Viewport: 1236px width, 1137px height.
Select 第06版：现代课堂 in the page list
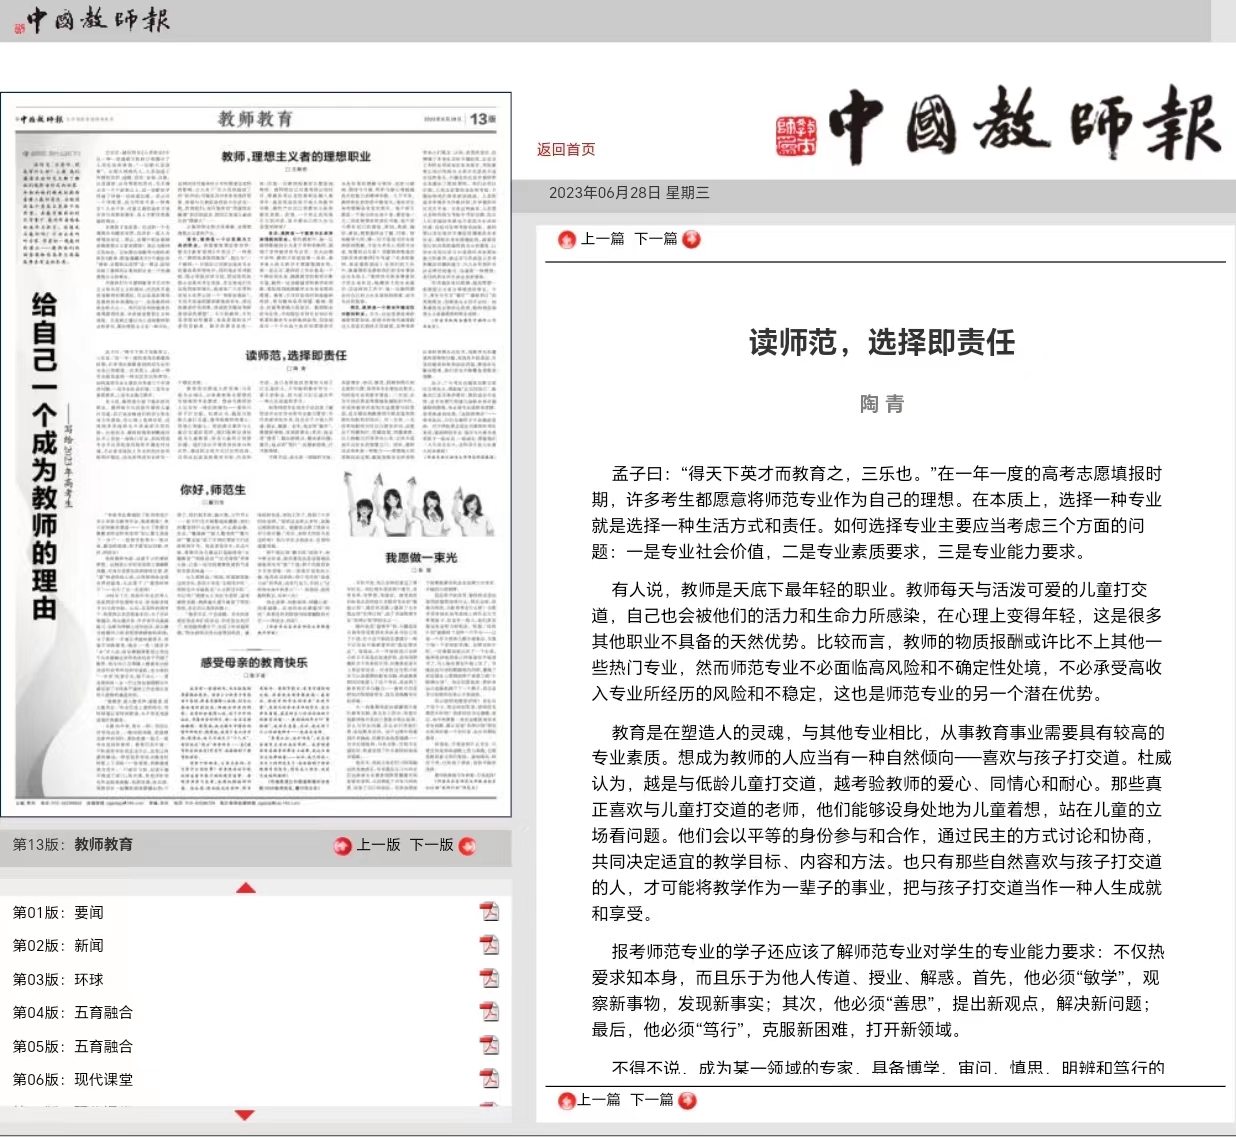click(x=73, y=1079)
